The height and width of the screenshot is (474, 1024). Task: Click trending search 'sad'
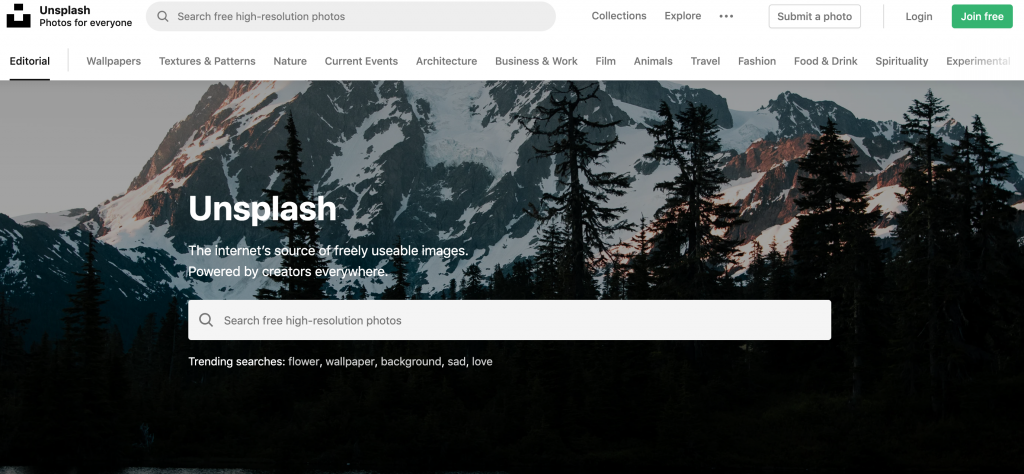(x=456, y=361)
